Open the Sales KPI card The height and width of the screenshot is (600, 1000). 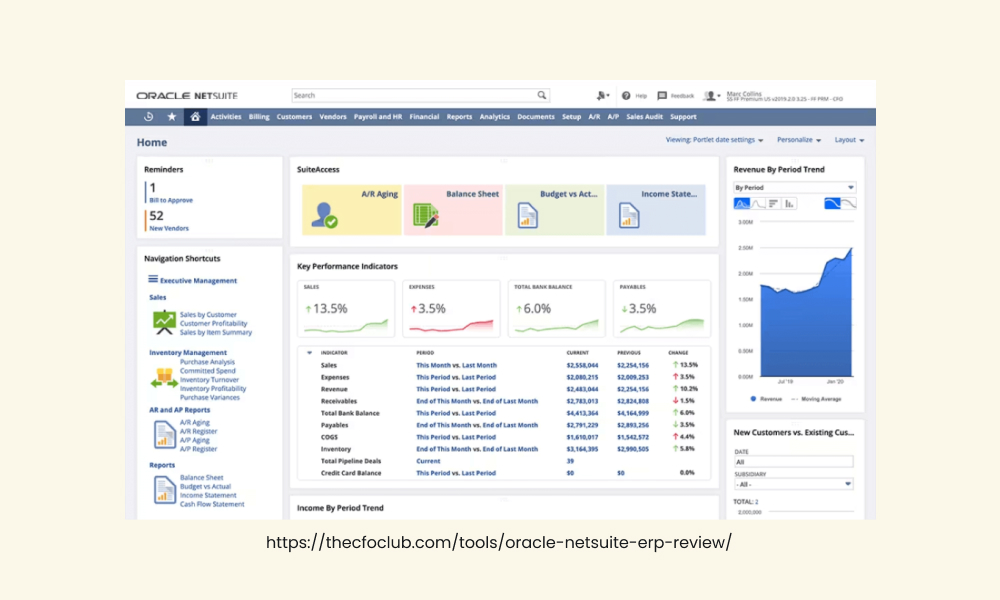(x=346, y=309)
